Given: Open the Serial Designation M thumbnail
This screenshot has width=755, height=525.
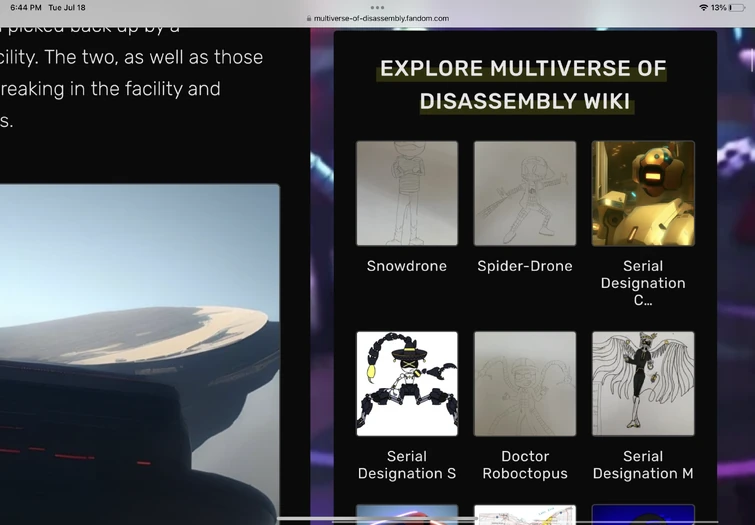Looking at the screenshot, I should (x=643, y=383).
